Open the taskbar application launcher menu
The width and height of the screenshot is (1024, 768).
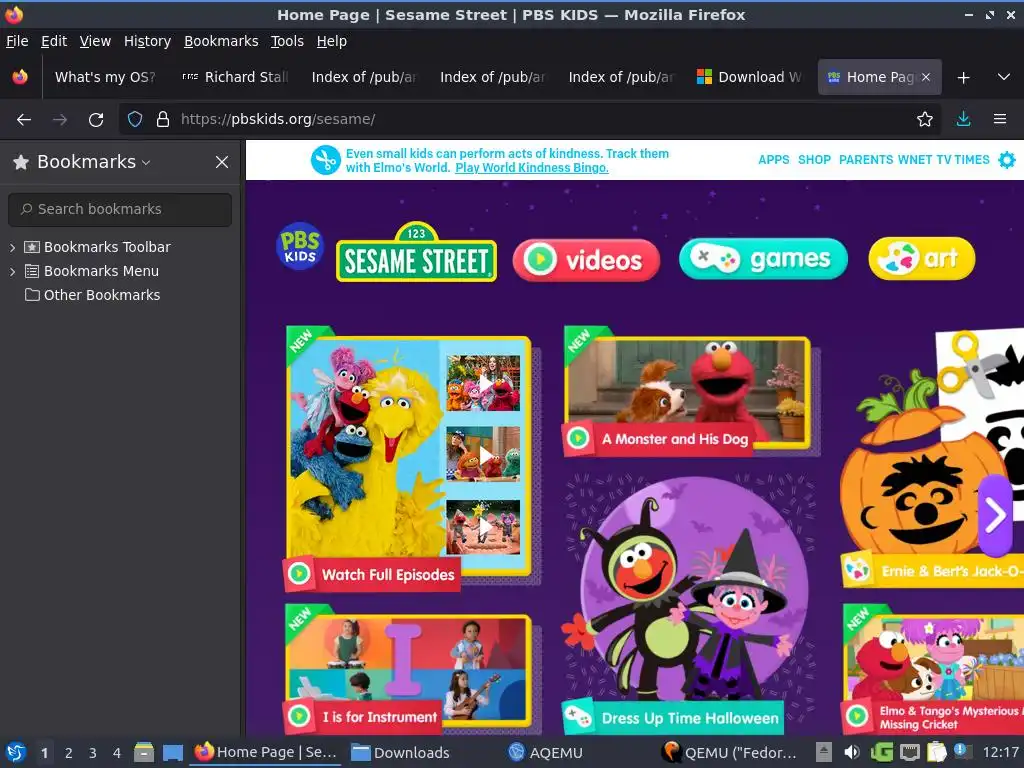point(16,752)
